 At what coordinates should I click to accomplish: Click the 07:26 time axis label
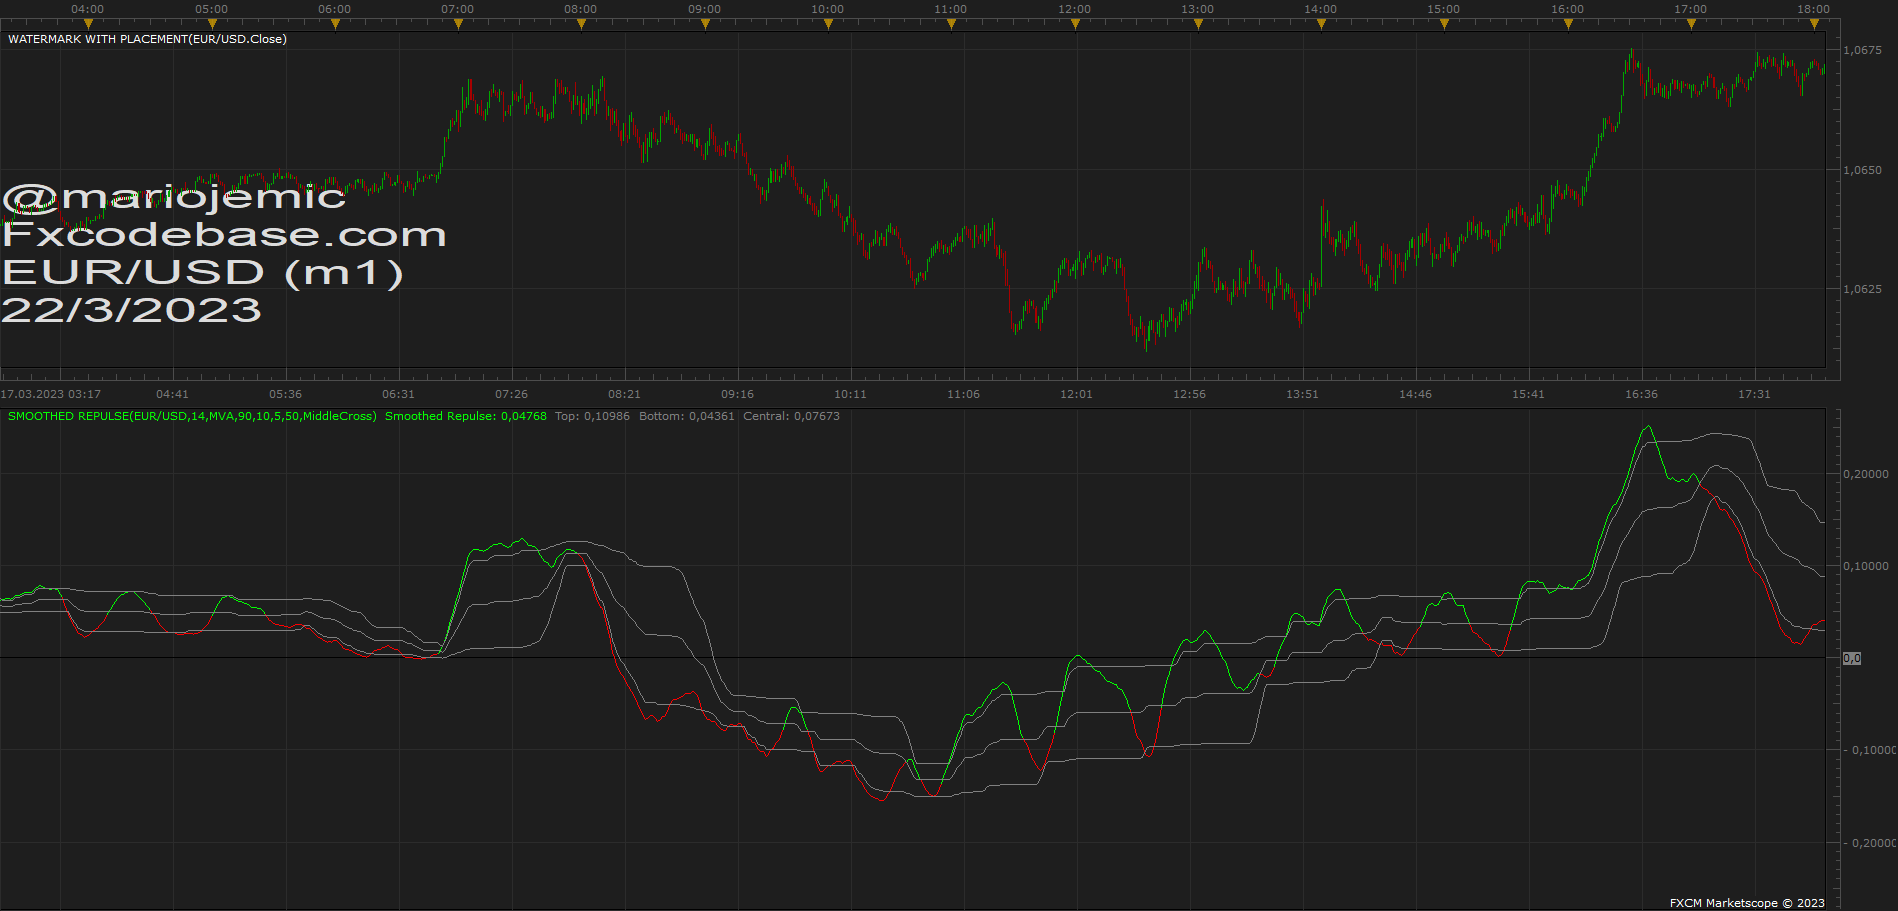point(511,394)
